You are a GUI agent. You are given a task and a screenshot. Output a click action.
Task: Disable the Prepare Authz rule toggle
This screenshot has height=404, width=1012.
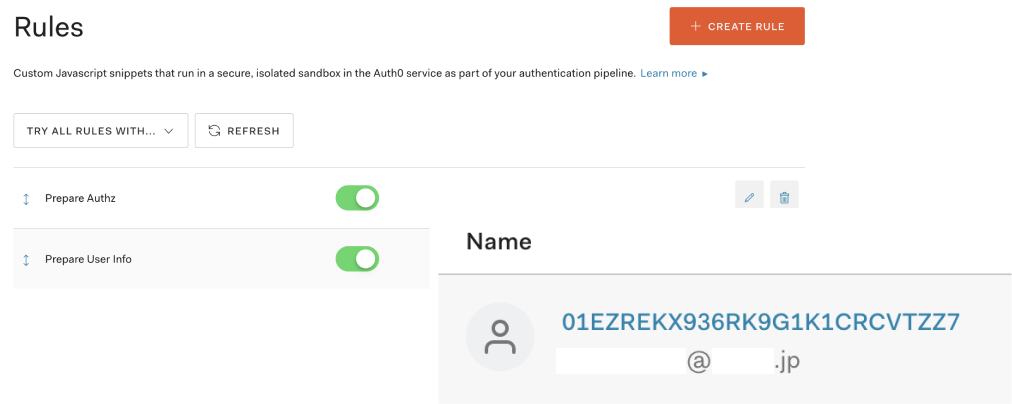coord(357,198)
